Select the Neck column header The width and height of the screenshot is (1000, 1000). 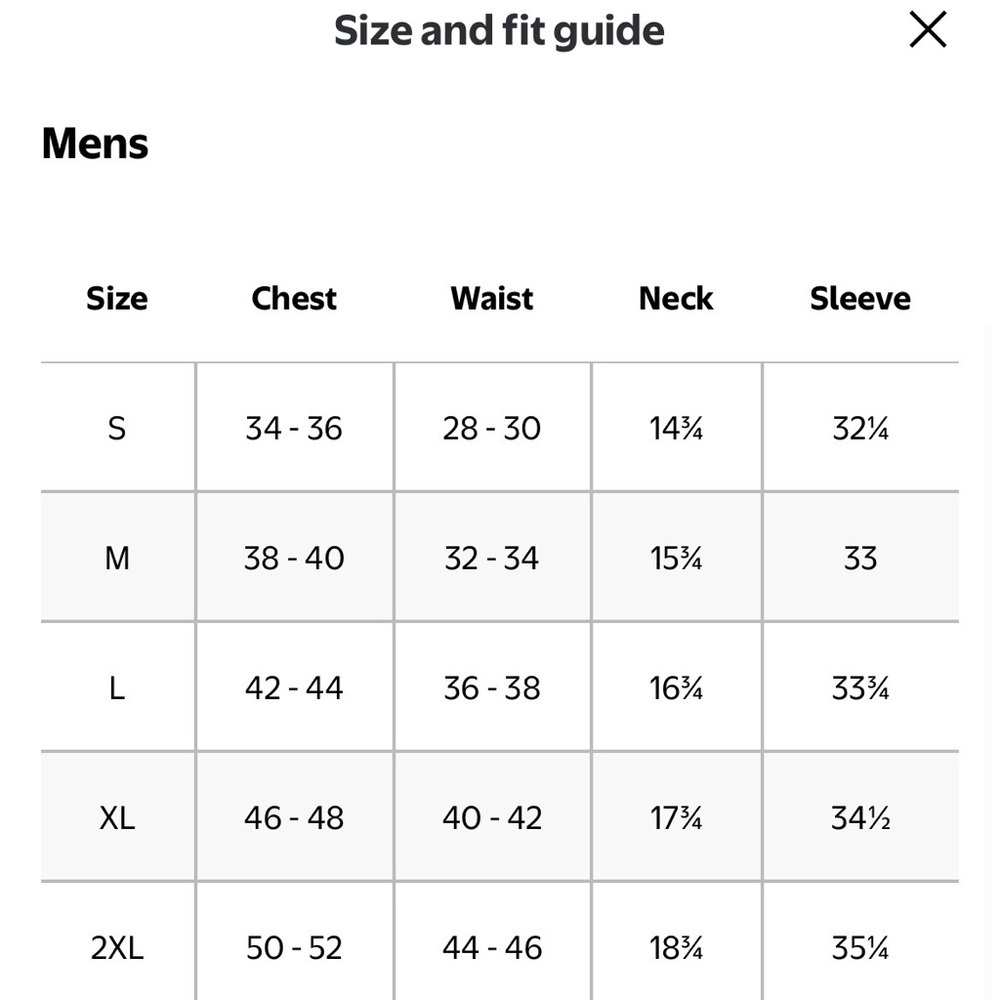(x=676, y=298)
